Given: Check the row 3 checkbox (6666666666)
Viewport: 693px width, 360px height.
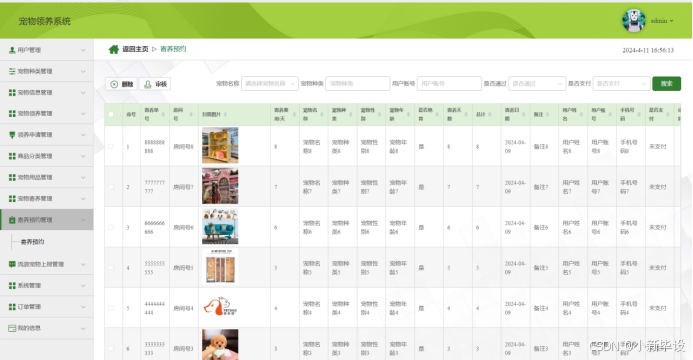Looking at the screenshot, I should coord(111,227).
